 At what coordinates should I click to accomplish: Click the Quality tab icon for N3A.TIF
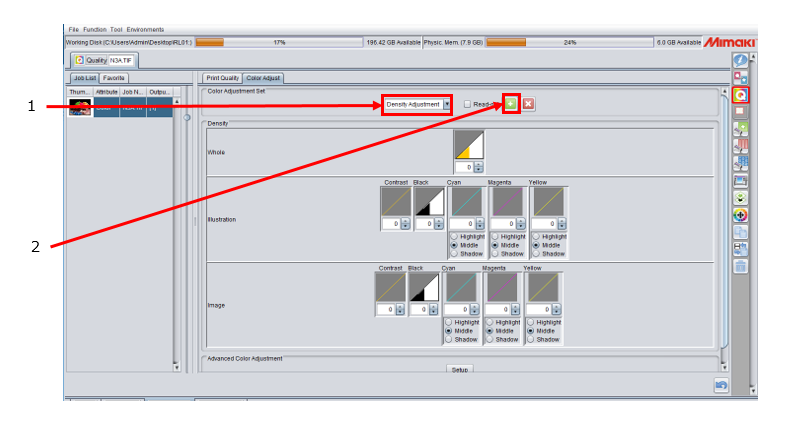click(80, 60)
